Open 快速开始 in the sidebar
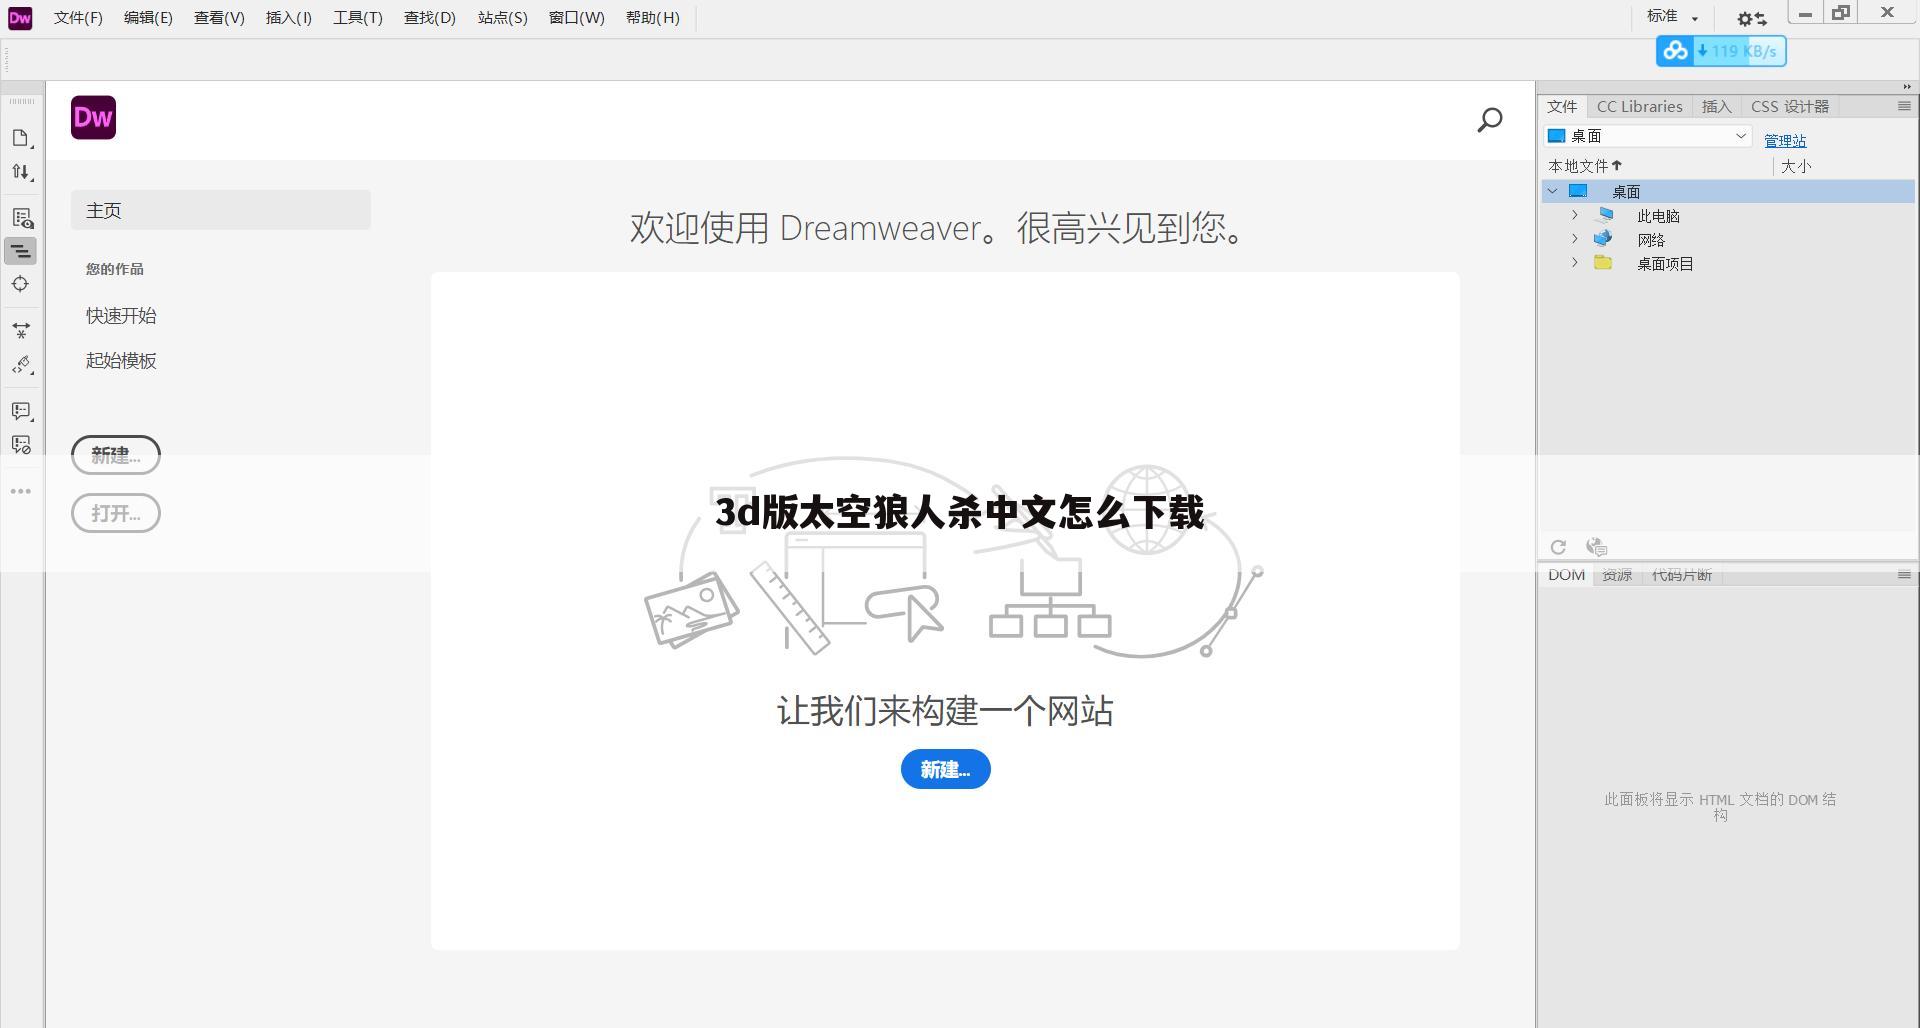 pyautogui.click(x=121, y=316)
